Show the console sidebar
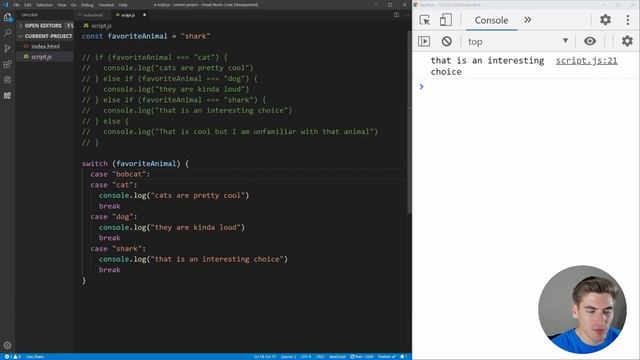Screen dimensions: 640x360 click(424, 41)
